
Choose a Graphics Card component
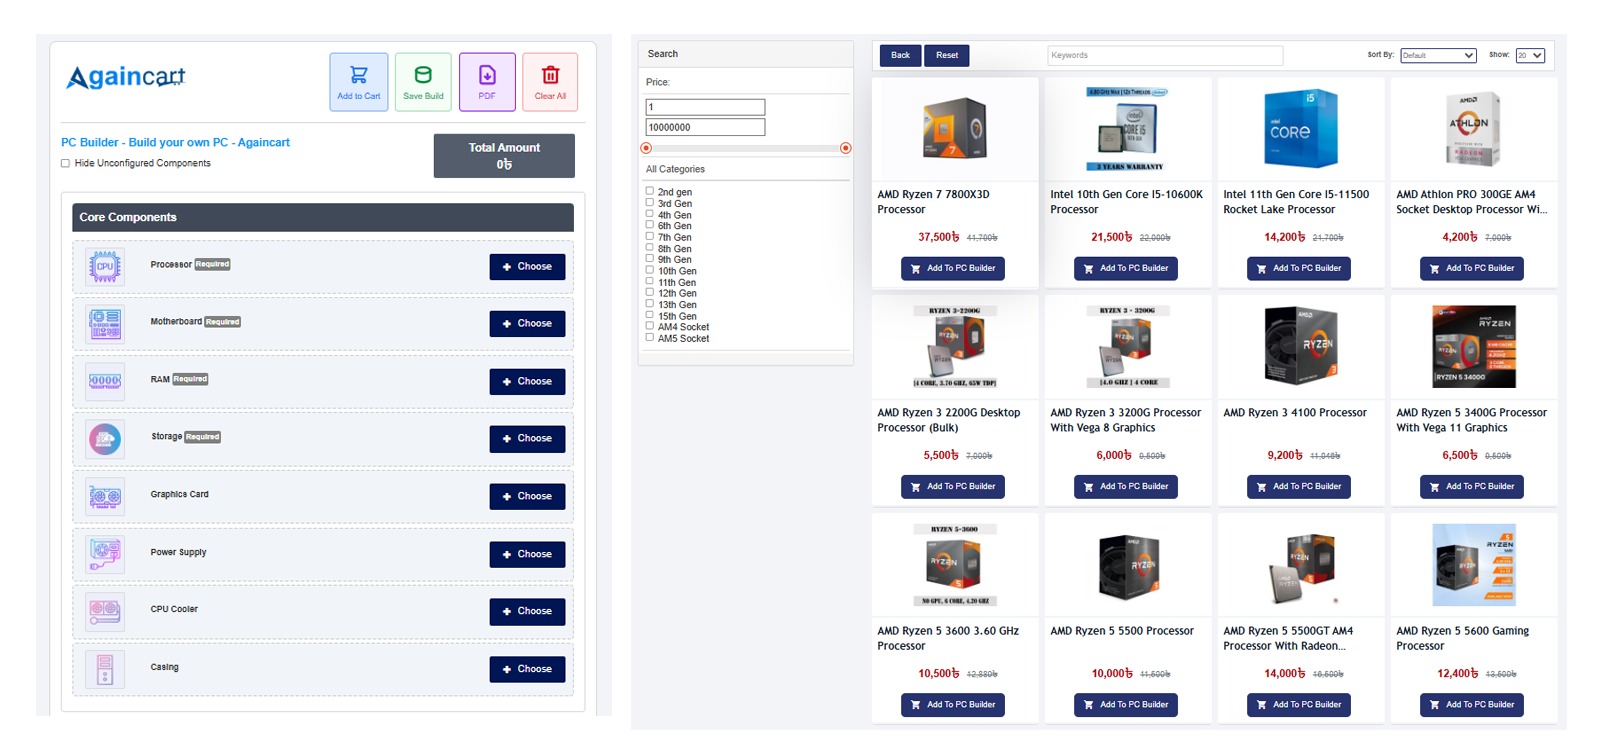(527, 497)
